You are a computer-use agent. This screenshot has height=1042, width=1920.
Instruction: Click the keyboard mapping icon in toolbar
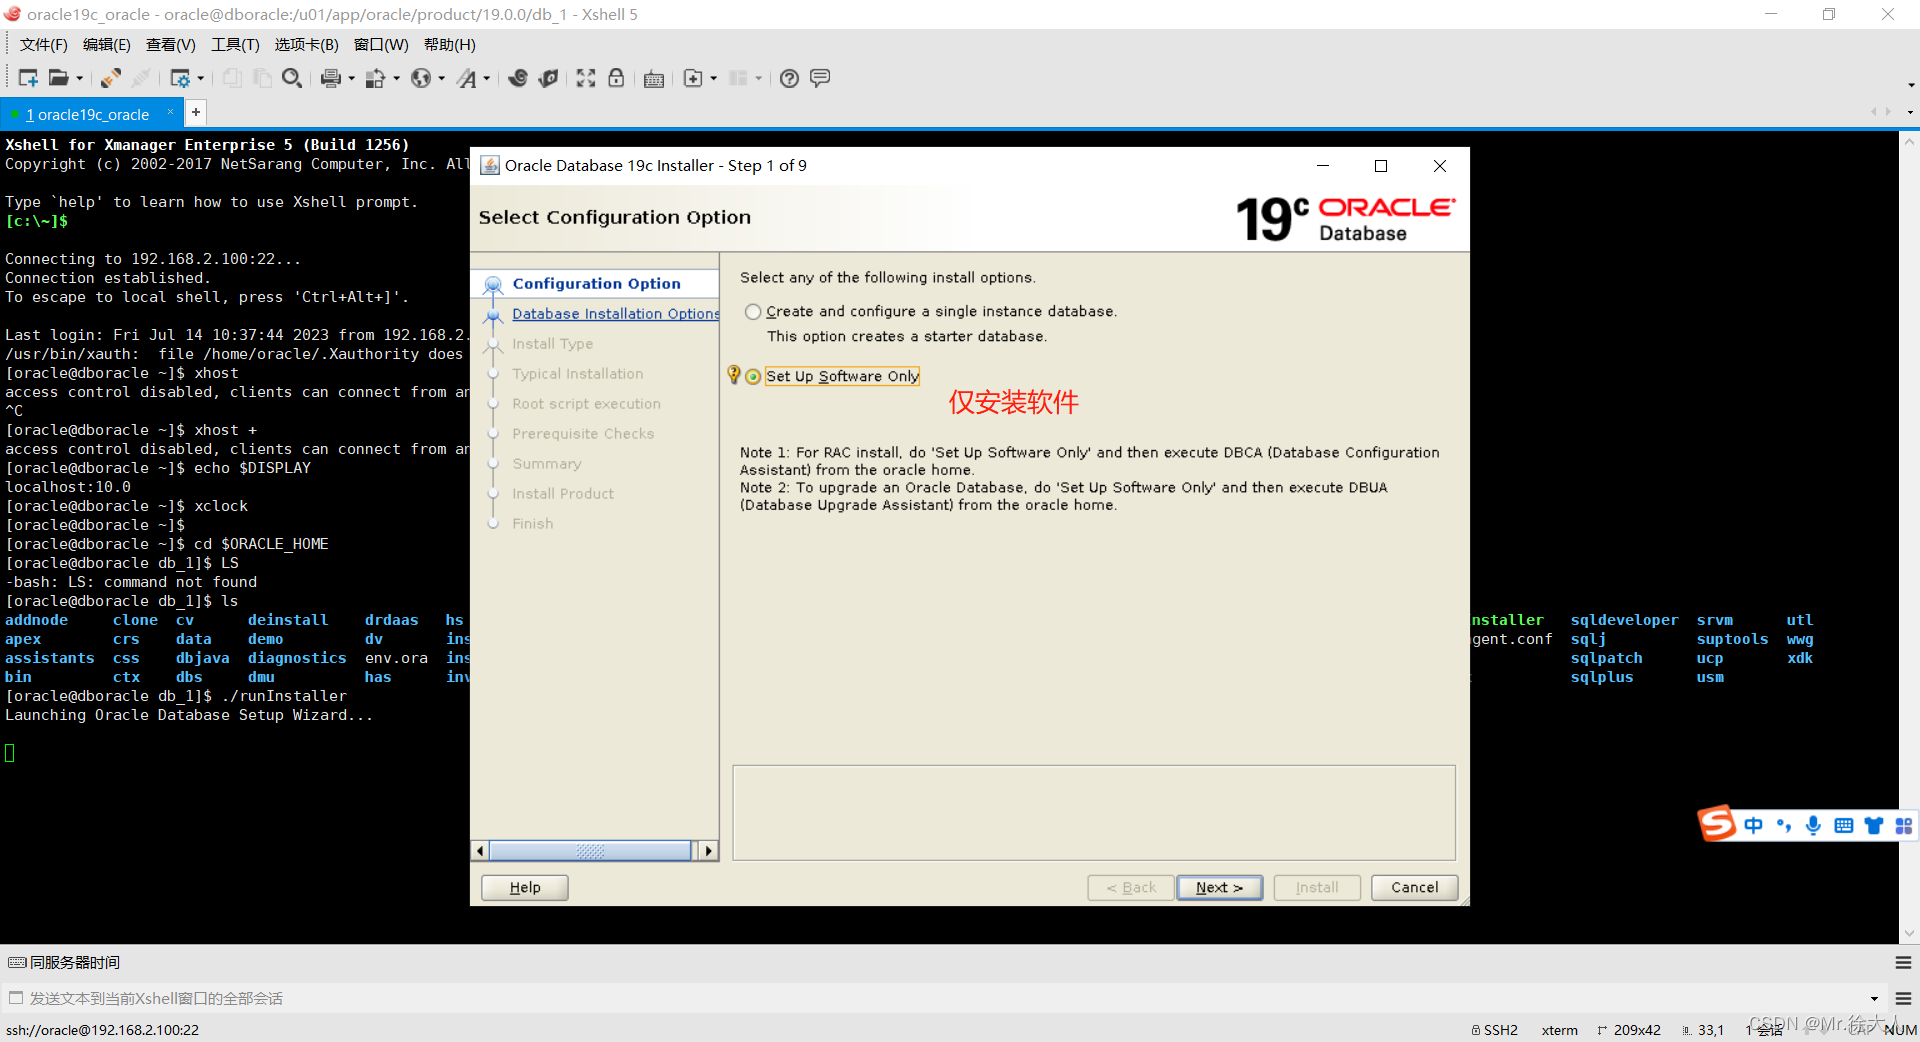pyautogui.click(x=654, y=79)
